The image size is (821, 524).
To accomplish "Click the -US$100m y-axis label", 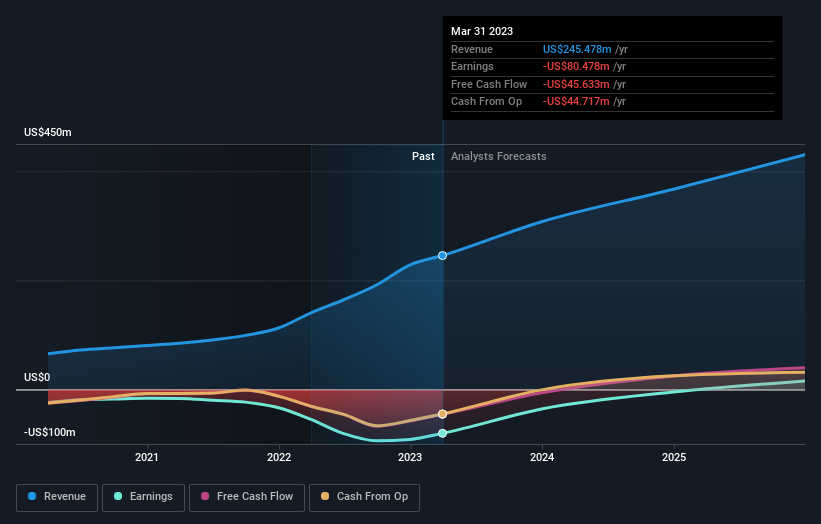I will point(50,432).
